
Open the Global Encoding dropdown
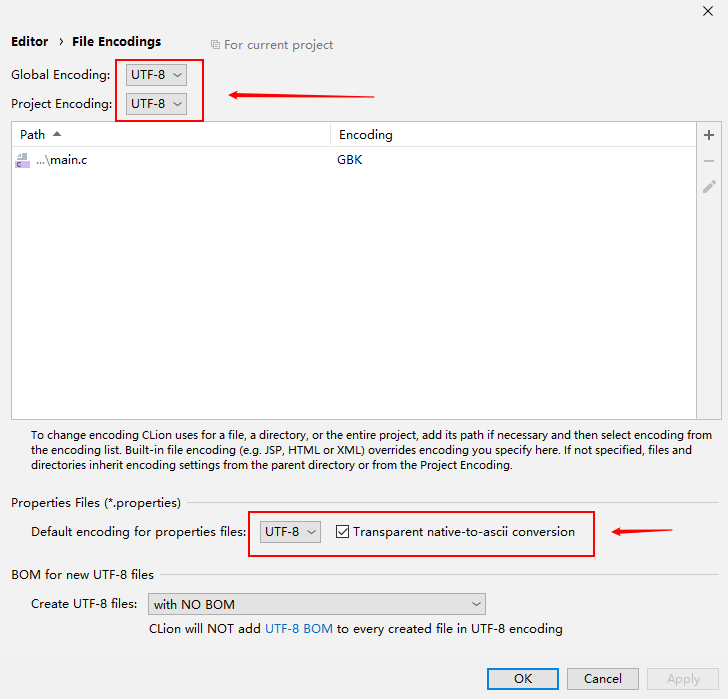click(x=156, y=75)
